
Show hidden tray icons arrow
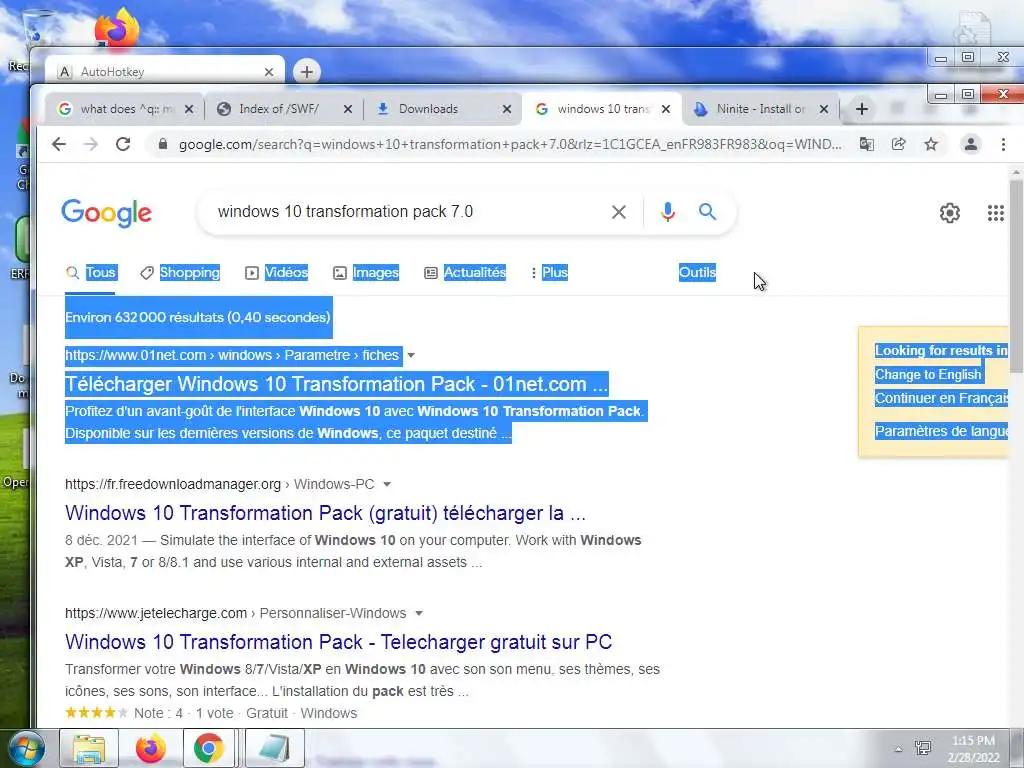click(899, 750)
